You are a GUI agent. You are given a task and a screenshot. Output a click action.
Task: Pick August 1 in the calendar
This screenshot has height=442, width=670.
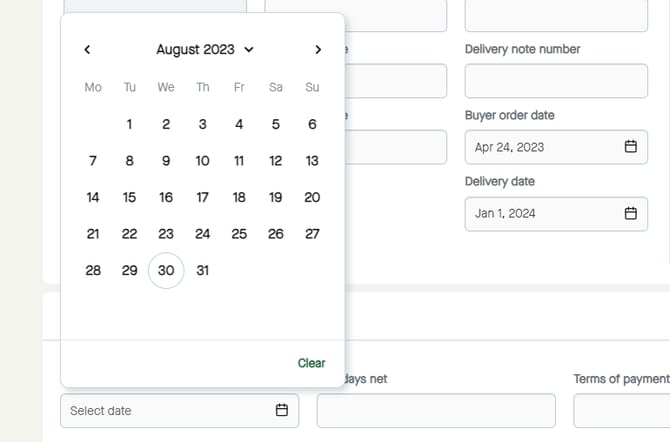tap(129, 124)
